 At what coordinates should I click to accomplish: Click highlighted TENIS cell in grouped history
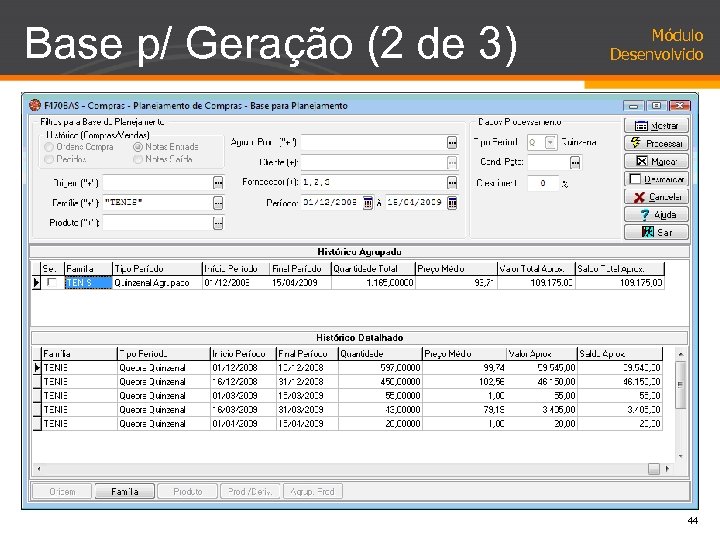(88, 282)
